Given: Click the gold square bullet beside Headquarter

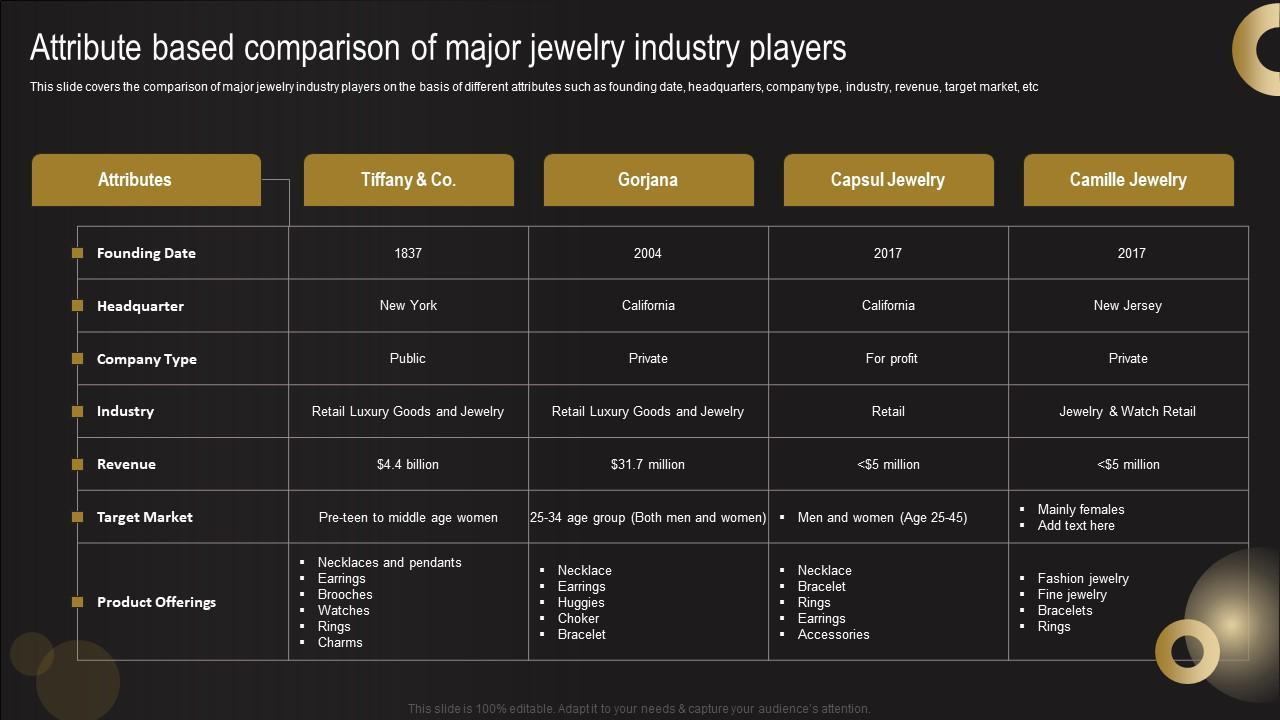Looking at the screenshot, I should pyautogui.click(x=77, y=306).
